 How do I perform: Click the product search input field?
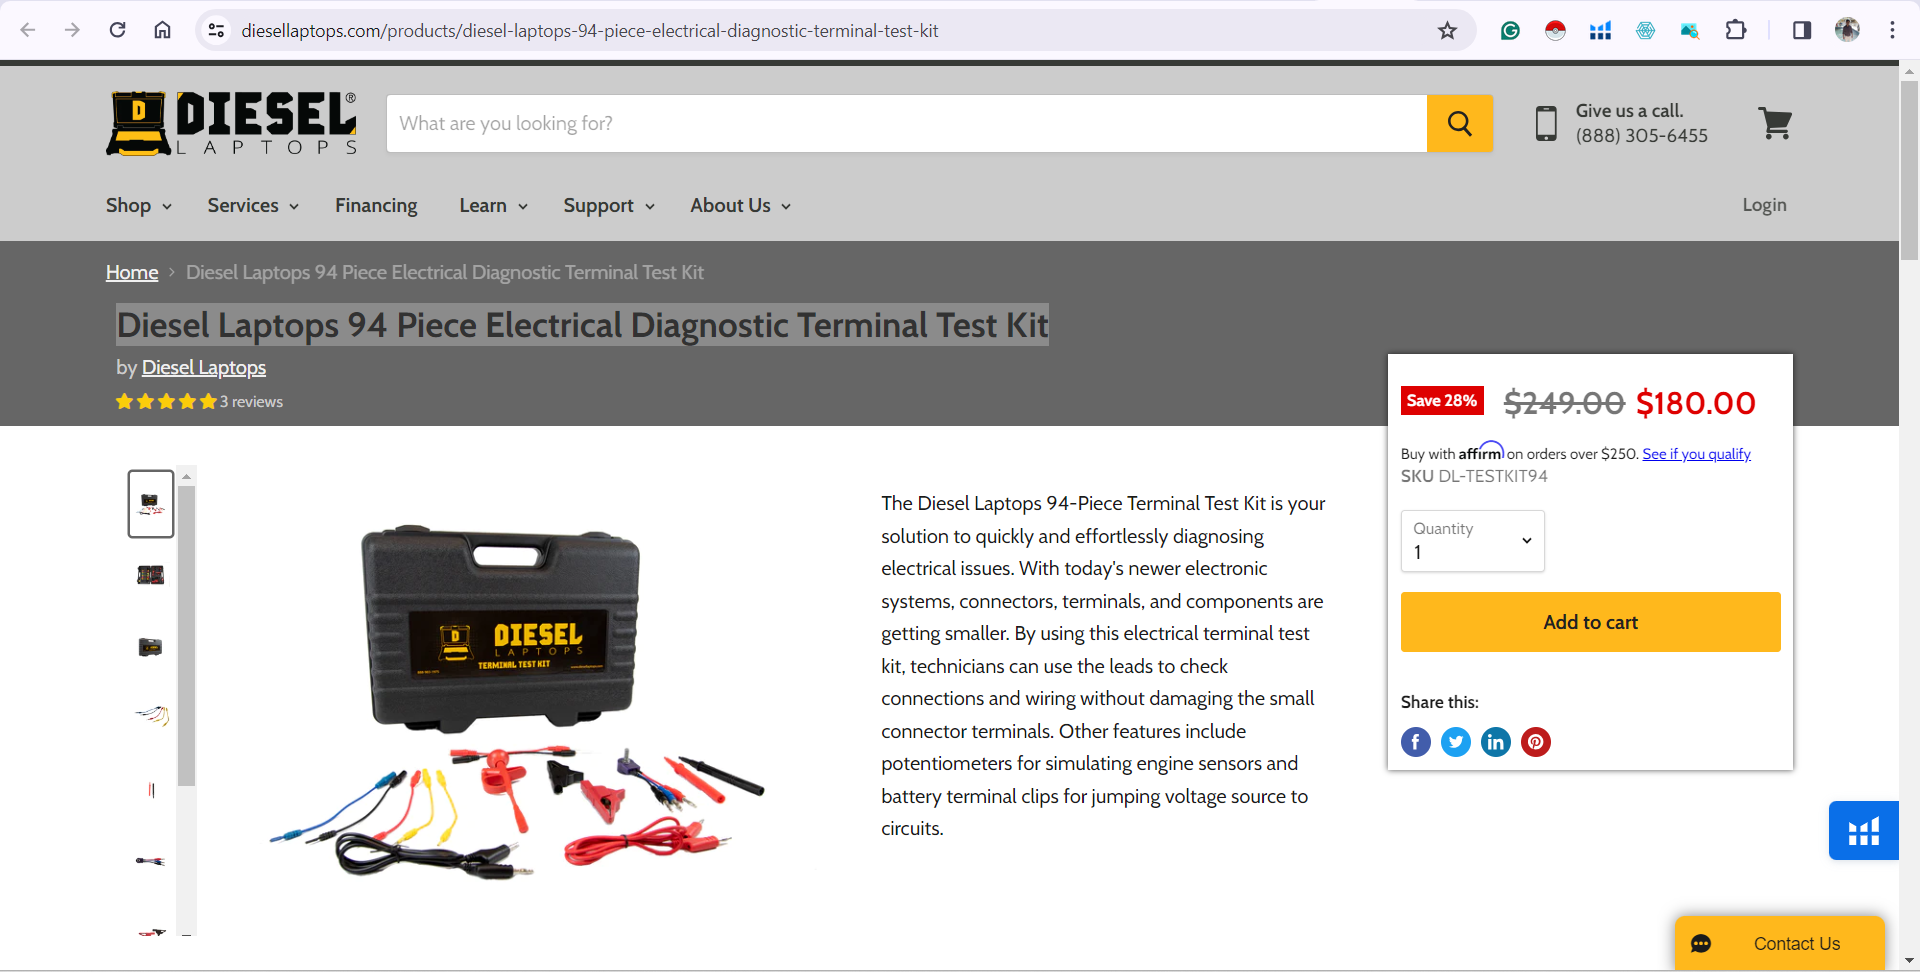click(x=906, y=123)
